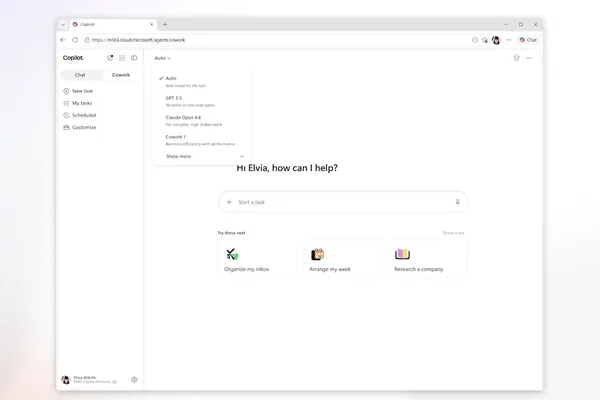Click the new chat compose icon beside Copilot

[110, 58]
